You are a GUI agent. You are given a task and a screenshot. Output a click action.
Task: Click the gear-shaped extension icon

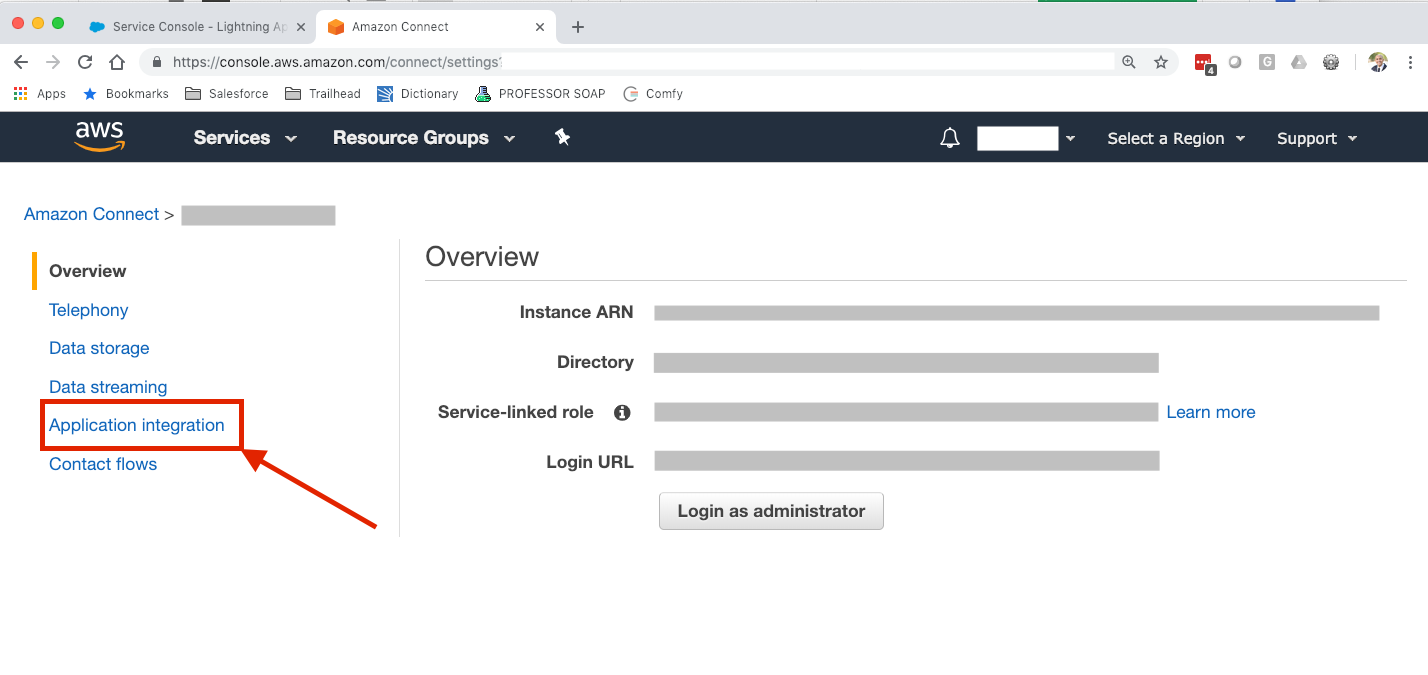click(1331, 62)
